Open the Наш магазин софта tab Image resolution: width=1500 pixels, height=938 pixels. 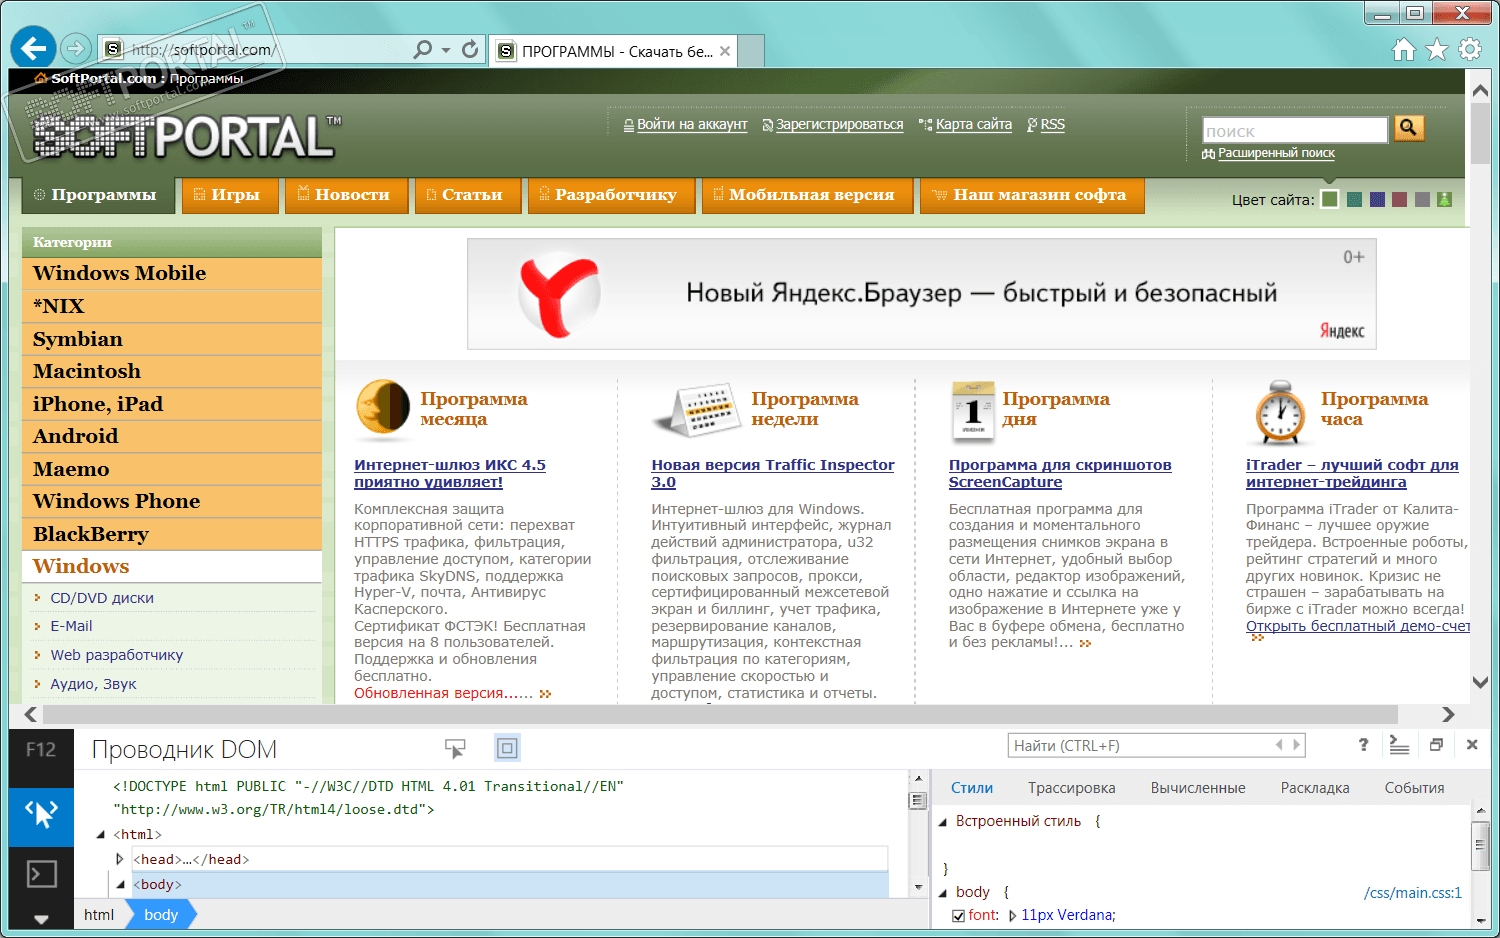click(1032, 196)
